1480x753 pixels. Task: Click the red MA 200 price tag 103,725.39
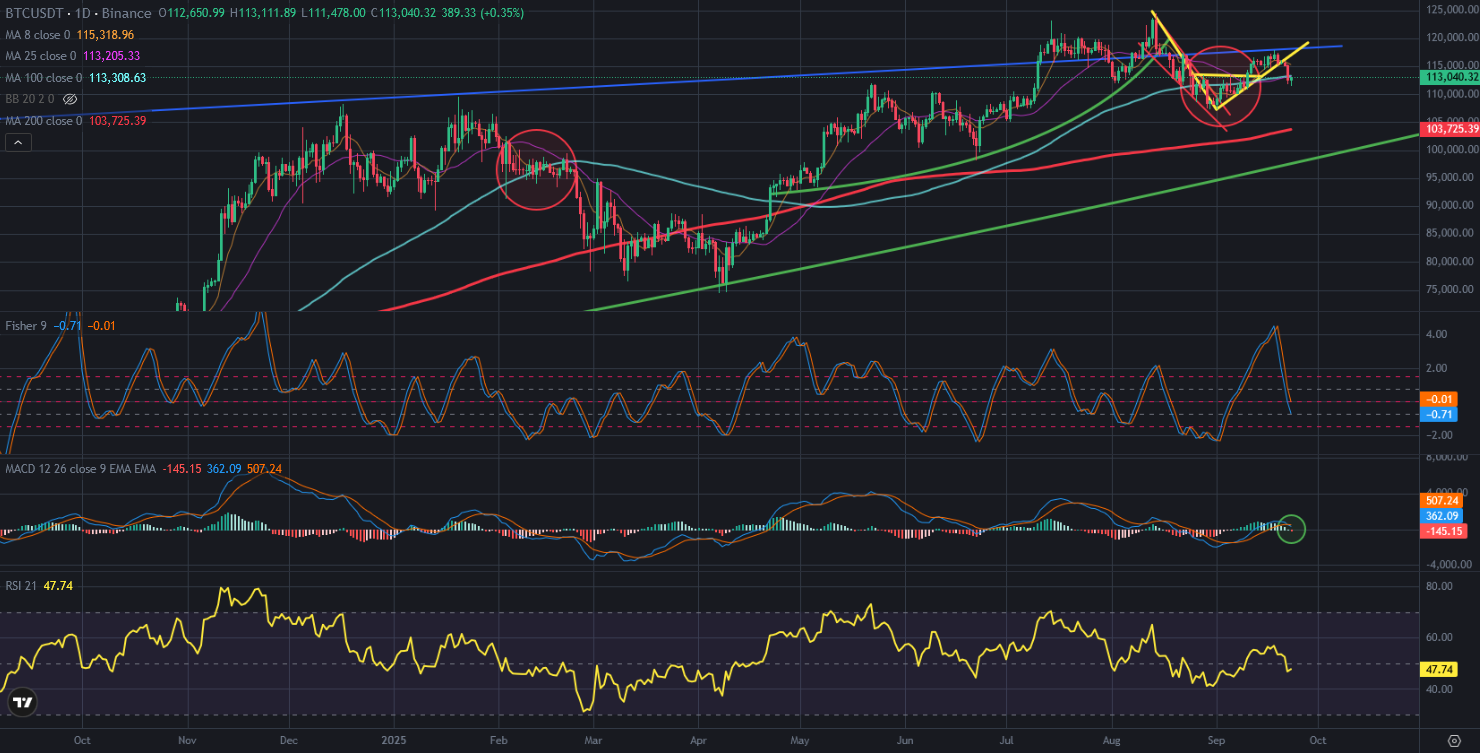pos(1448,130)
